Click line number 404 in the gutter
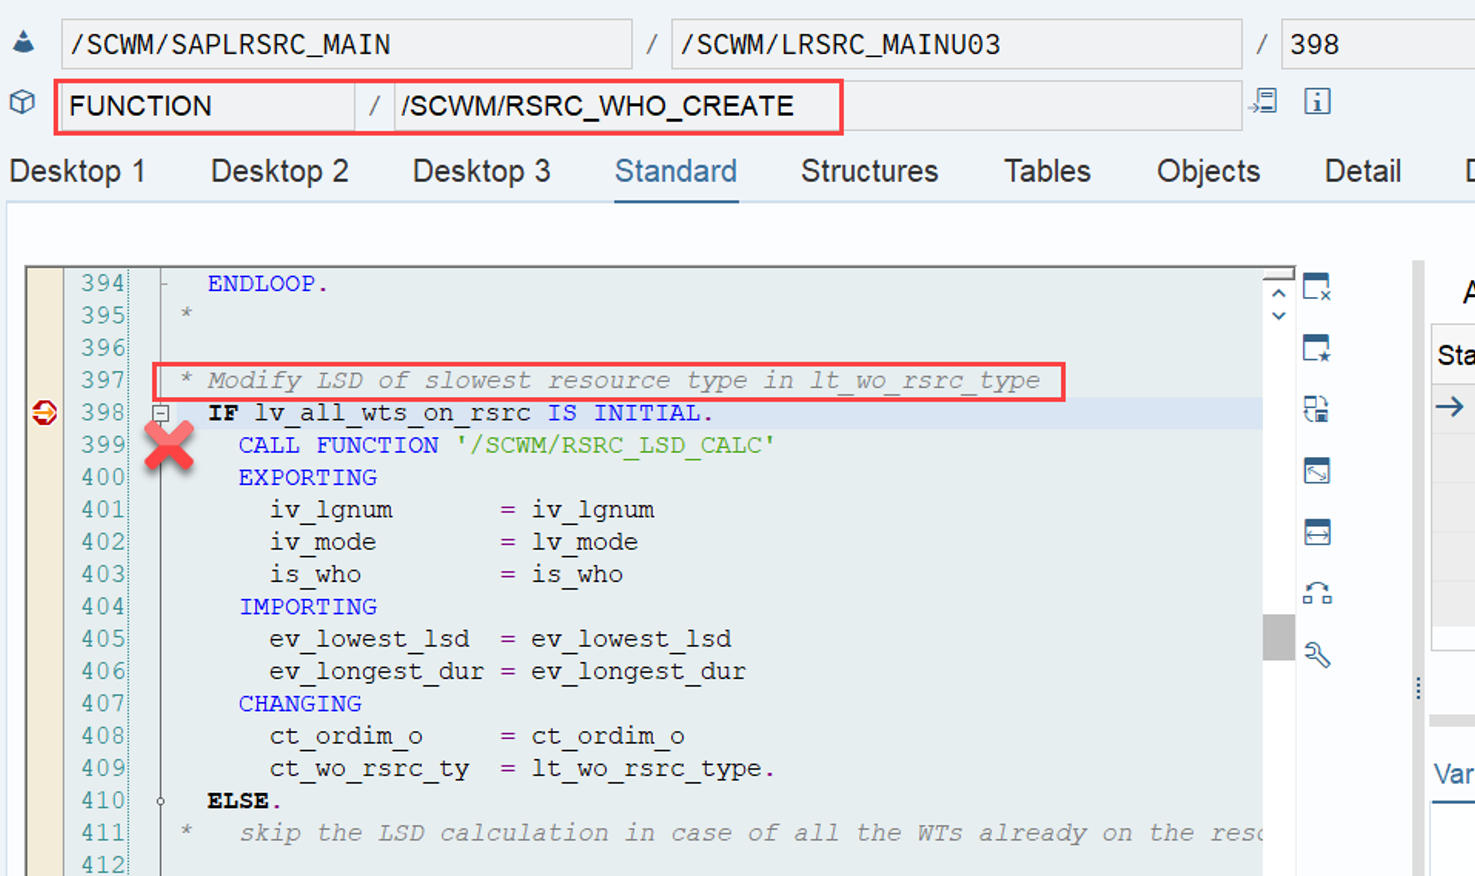The height and width of the screenshot is (876, 1475). click(x=104, y=607)
